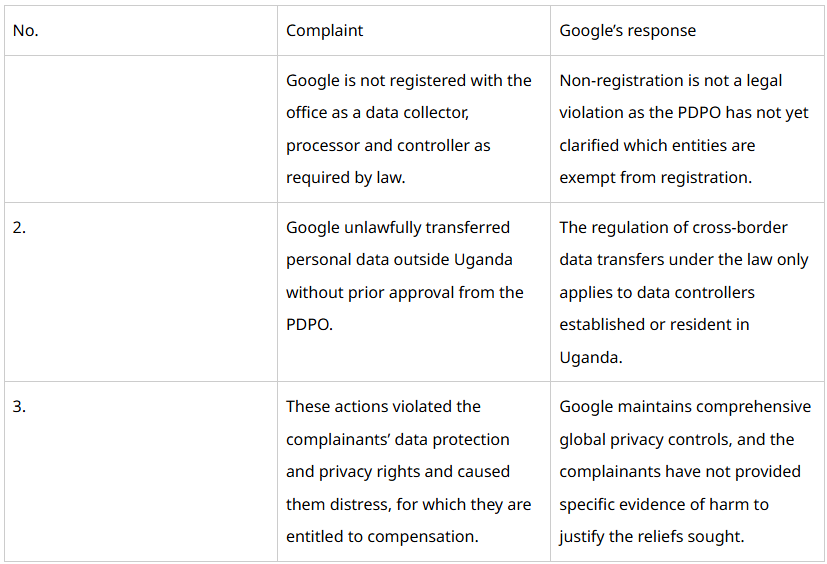Click the "required by law." line
The height and width of the screenshot is (564, 827).
point(345,178)
